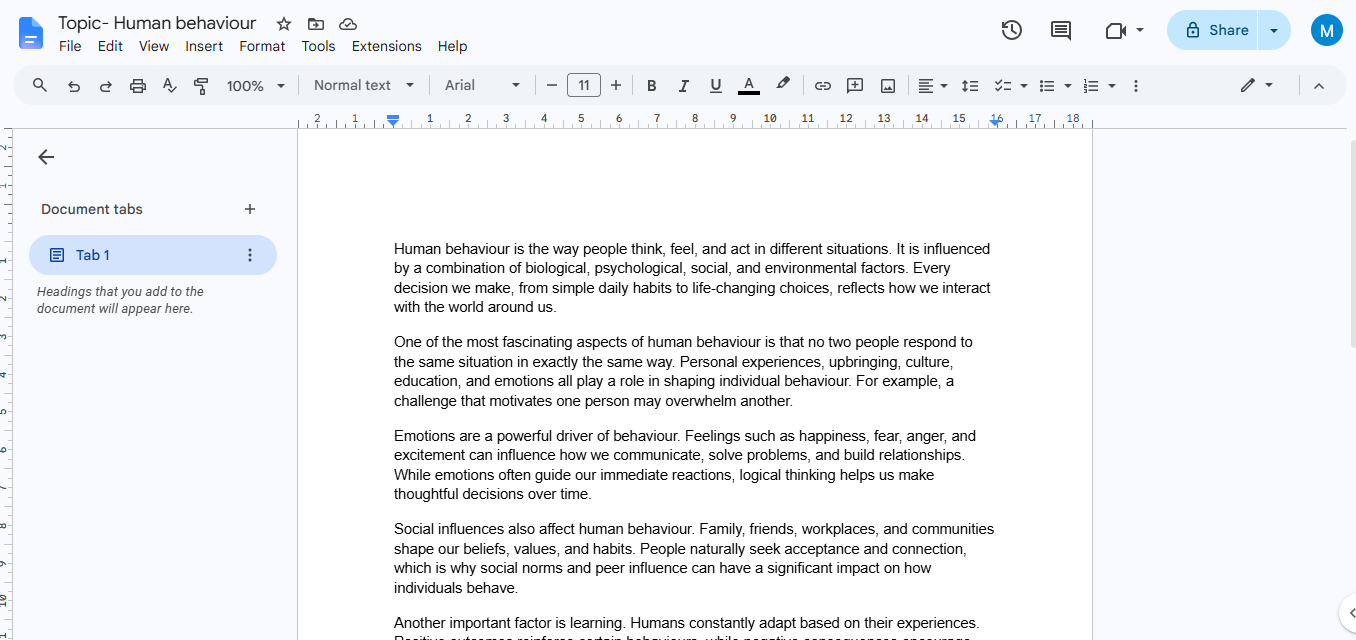Open the text color picker
This screenshot has width=1356, height=640.
749,86
